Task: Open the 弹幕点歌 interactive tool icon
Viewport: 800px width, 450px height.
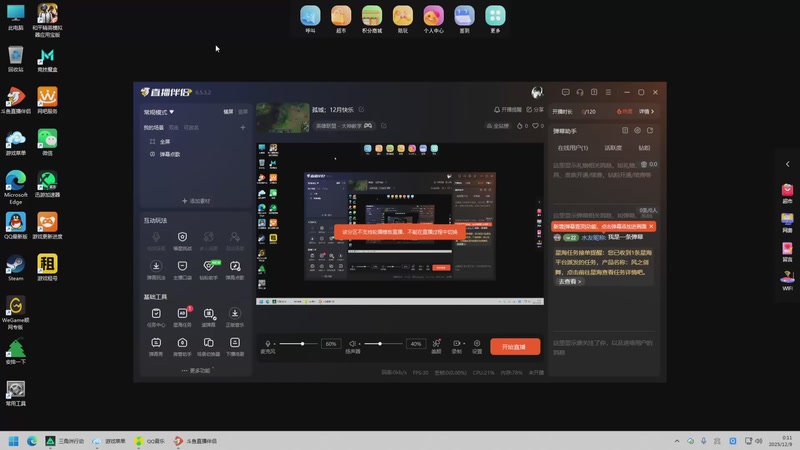Action: [235, 269]
